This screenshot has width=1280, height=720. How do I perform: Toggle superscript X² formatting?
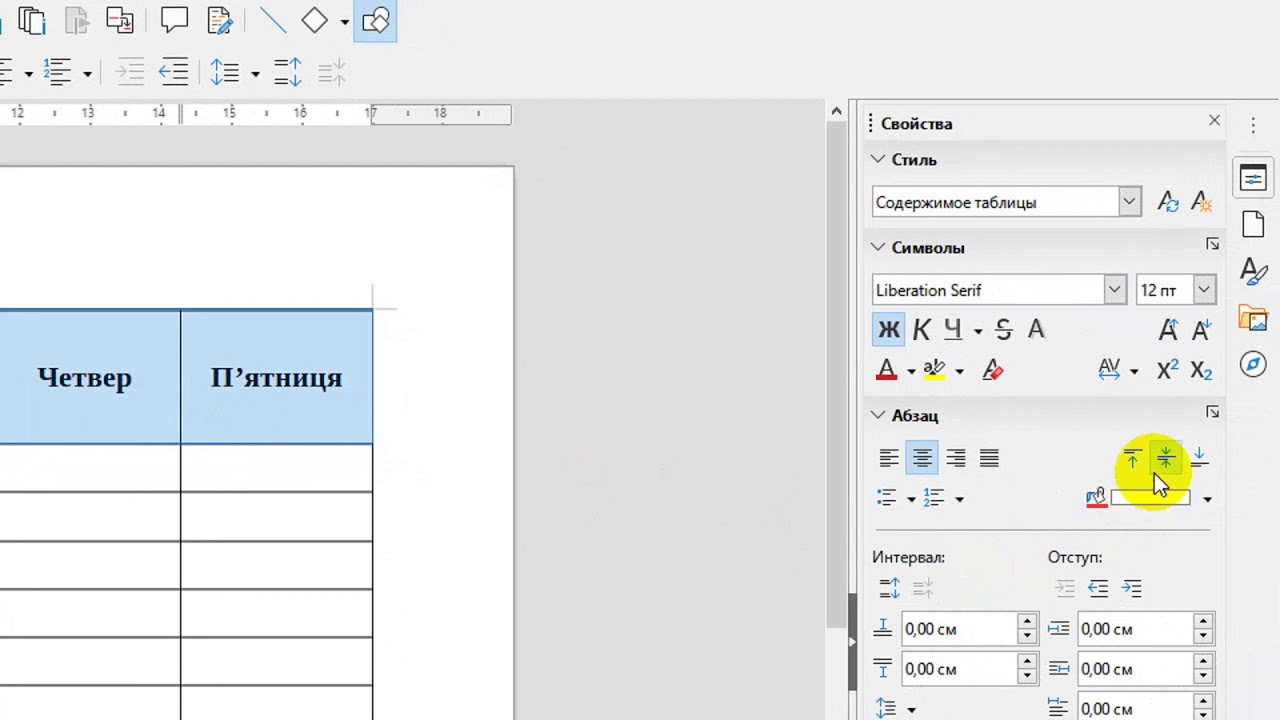coord(1167,370)
